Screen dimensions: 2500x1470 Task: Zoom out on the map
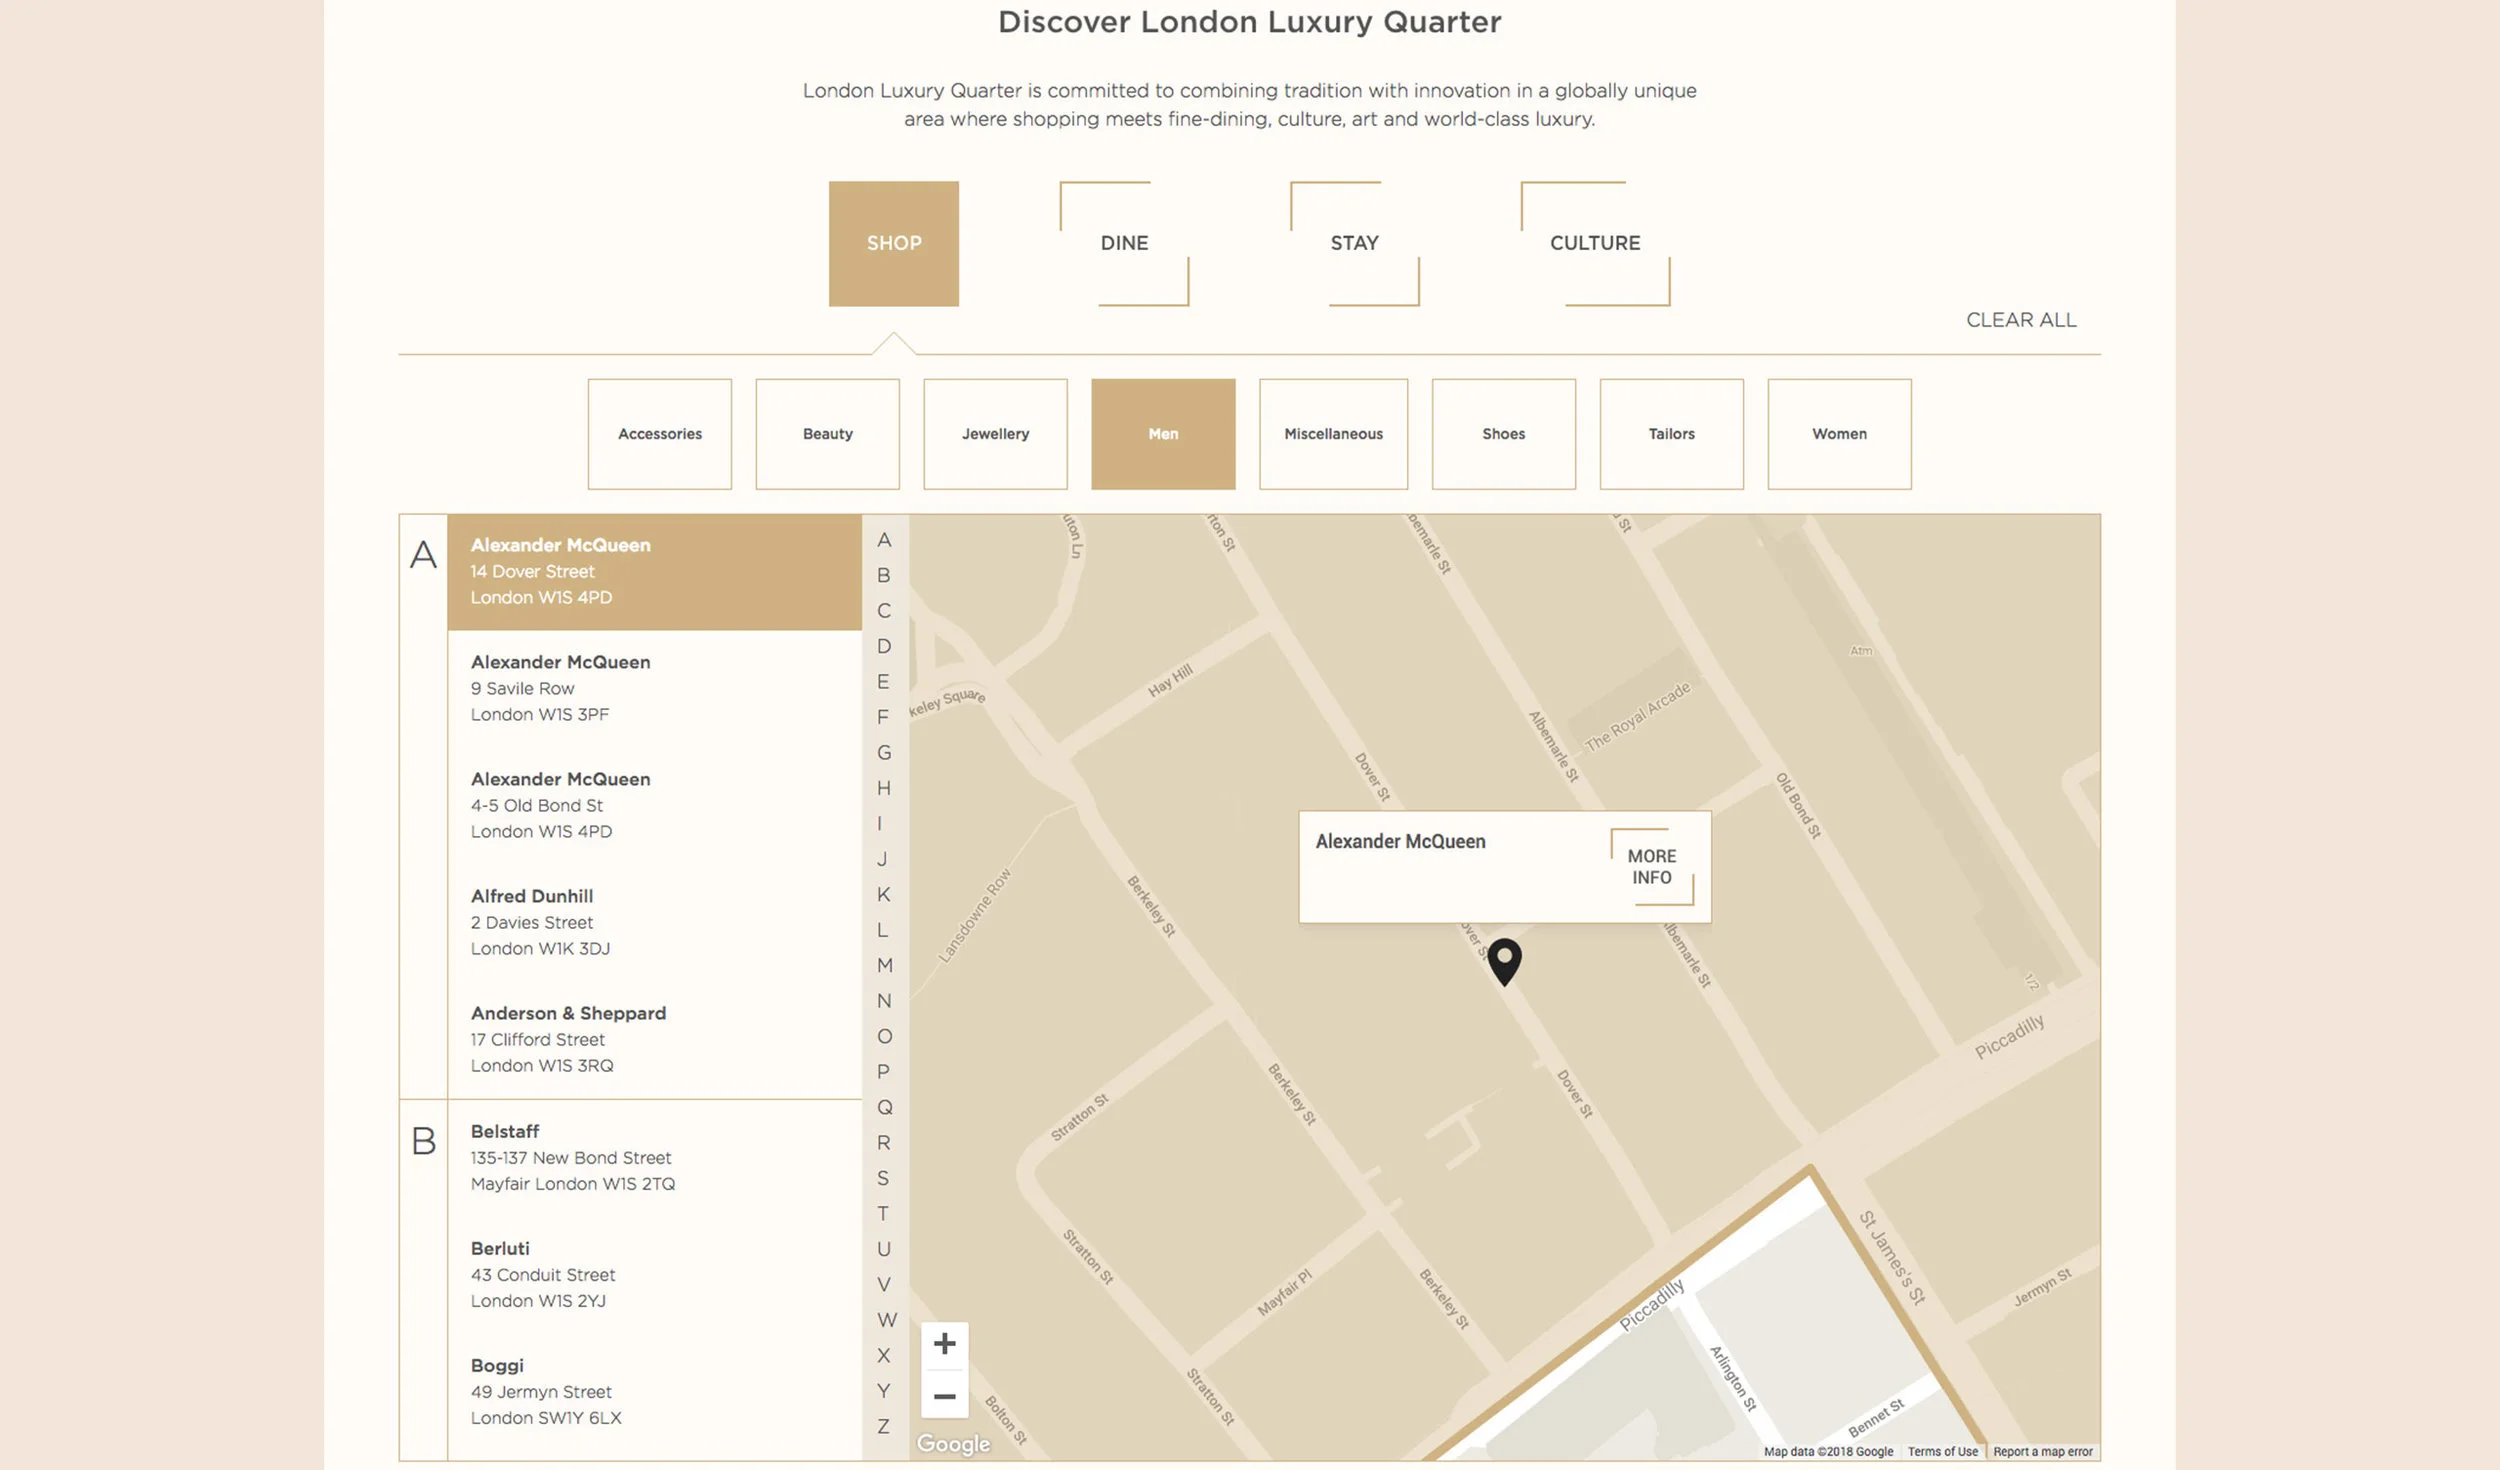[944, 1396]
